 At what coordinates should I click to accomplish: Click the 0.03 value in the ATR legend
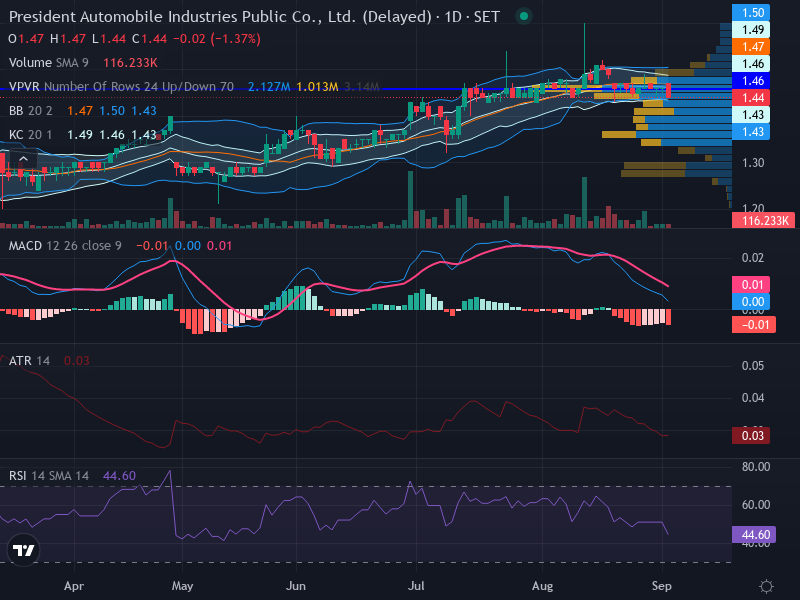[77, 361]
